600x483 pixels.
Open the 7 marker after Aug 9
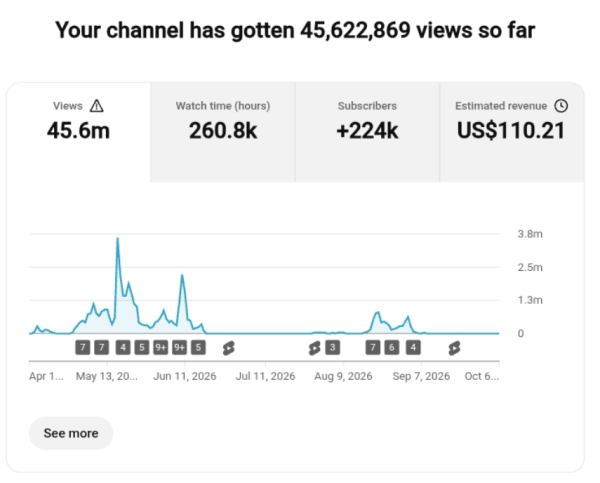click(x=373, y=348)
